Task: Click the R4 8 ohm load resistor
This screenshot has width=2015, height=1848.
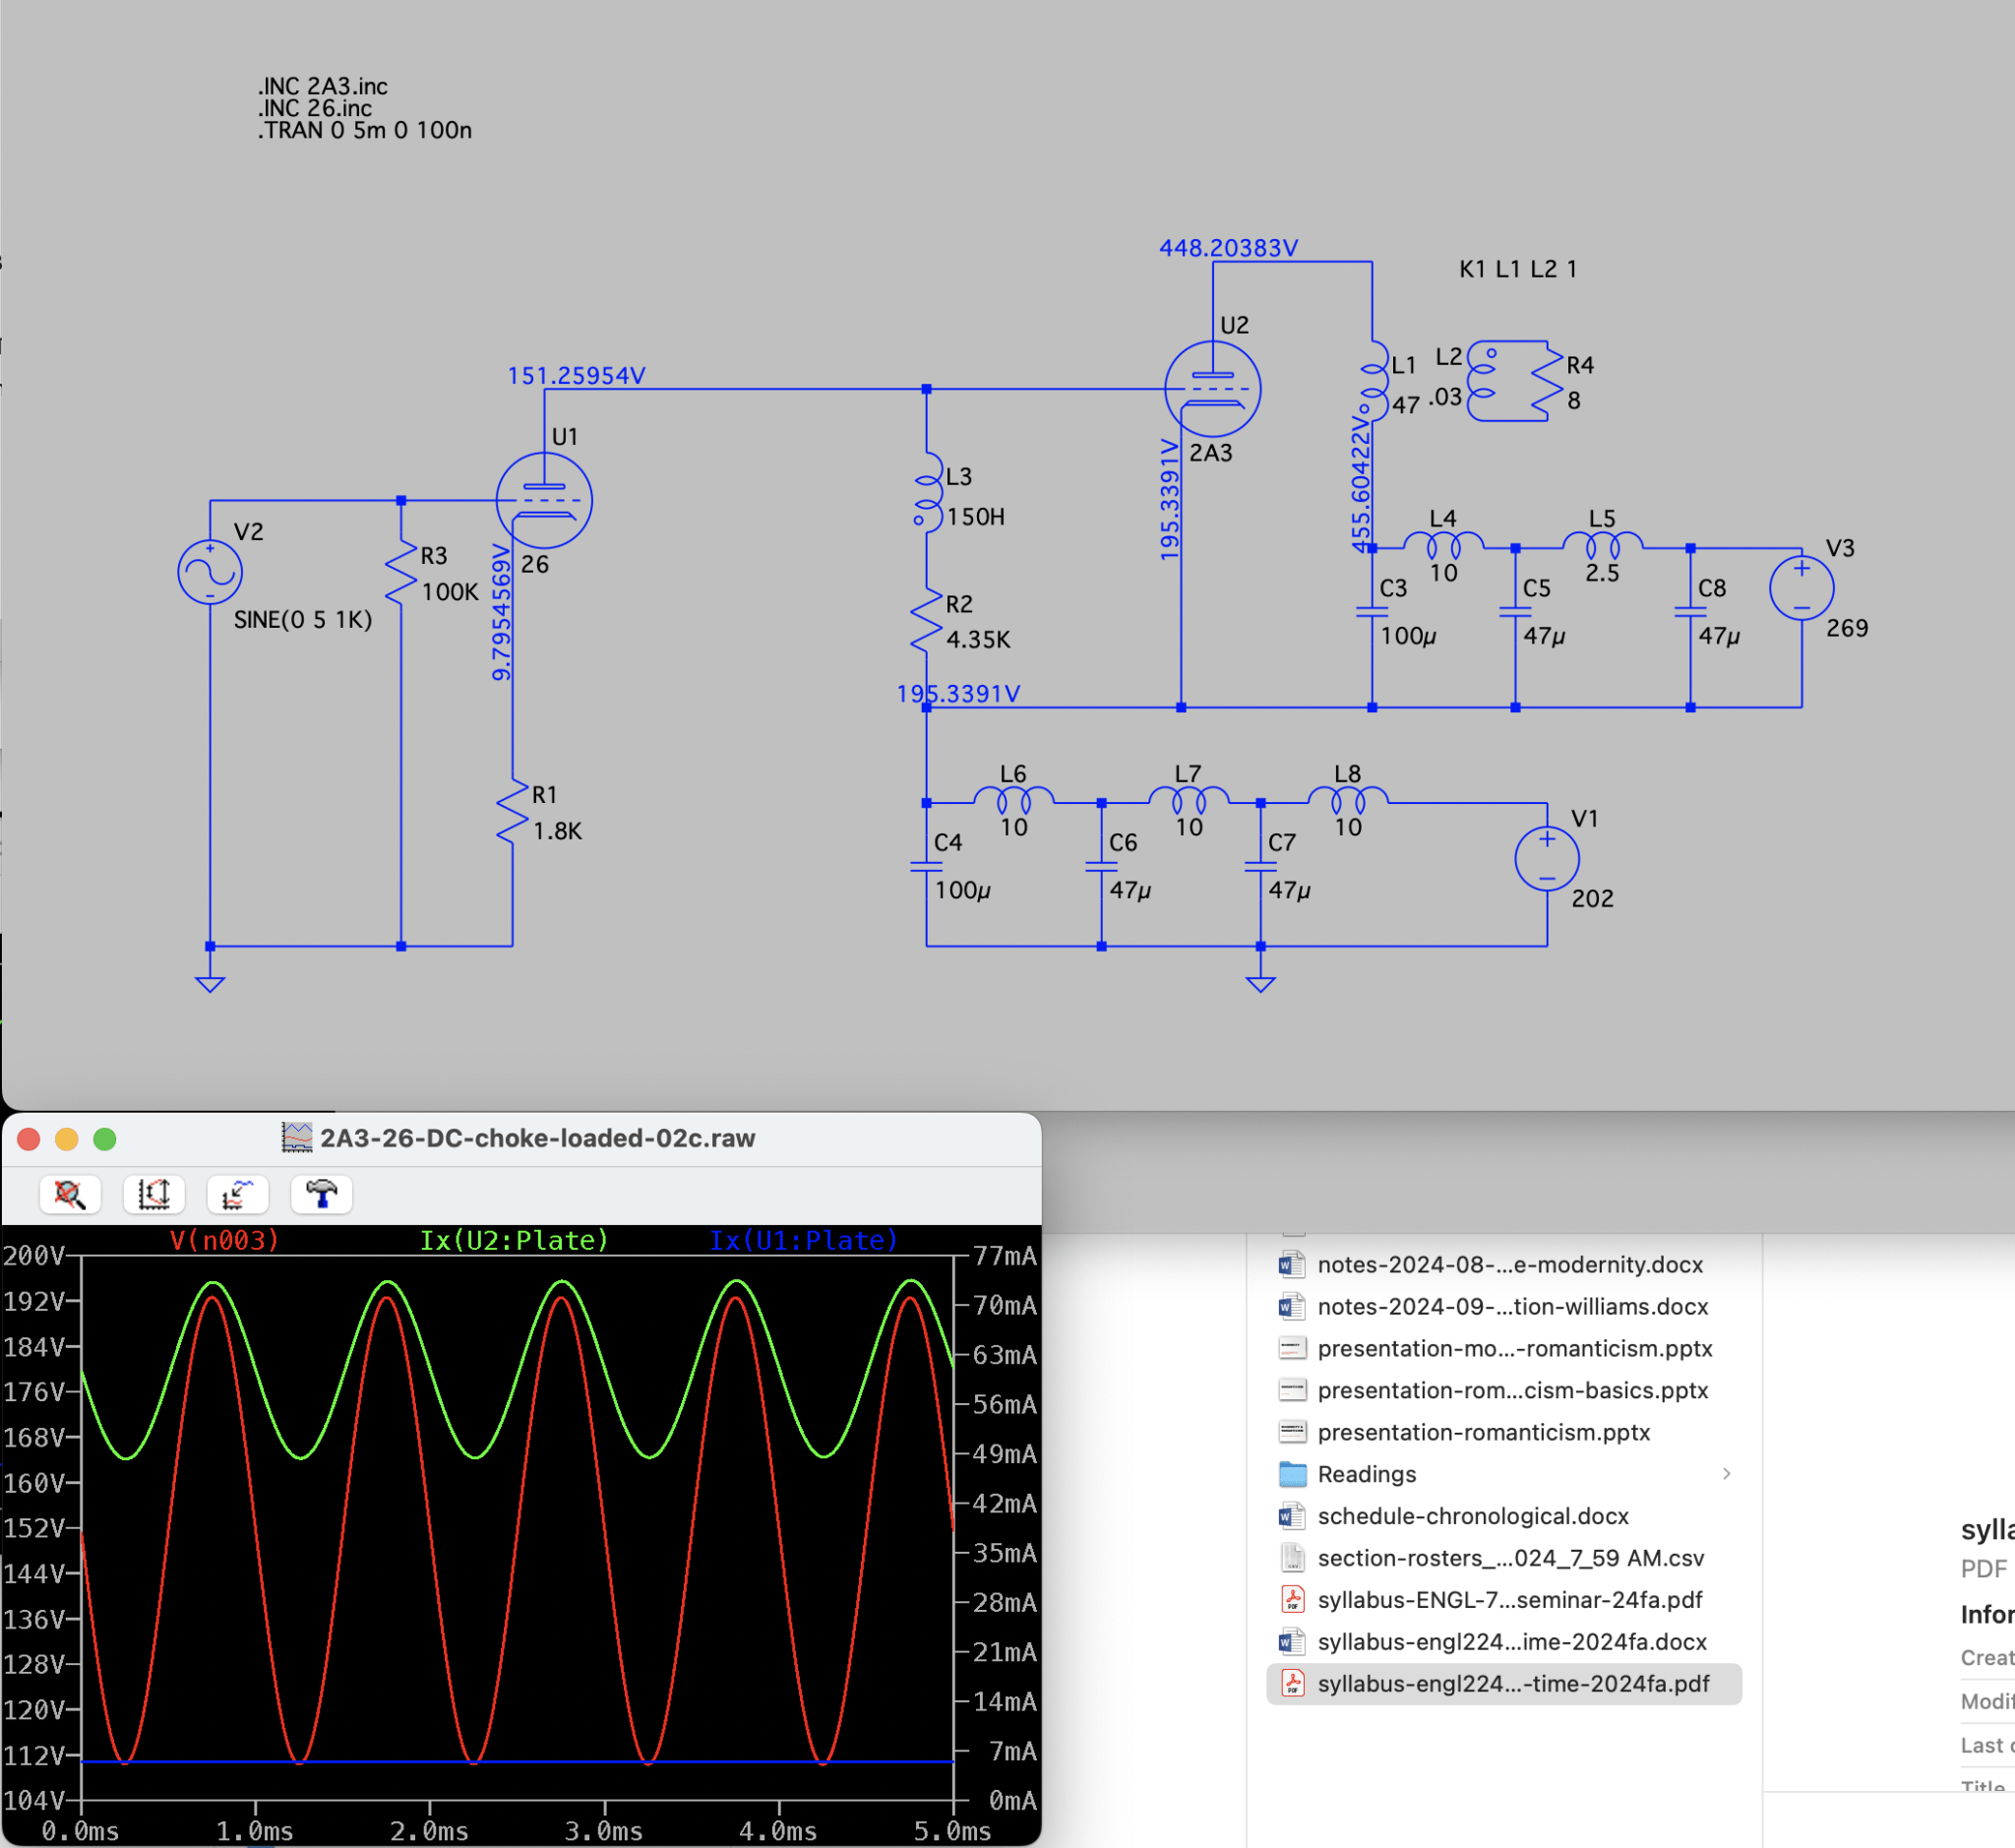Action: coord(1546,381)
